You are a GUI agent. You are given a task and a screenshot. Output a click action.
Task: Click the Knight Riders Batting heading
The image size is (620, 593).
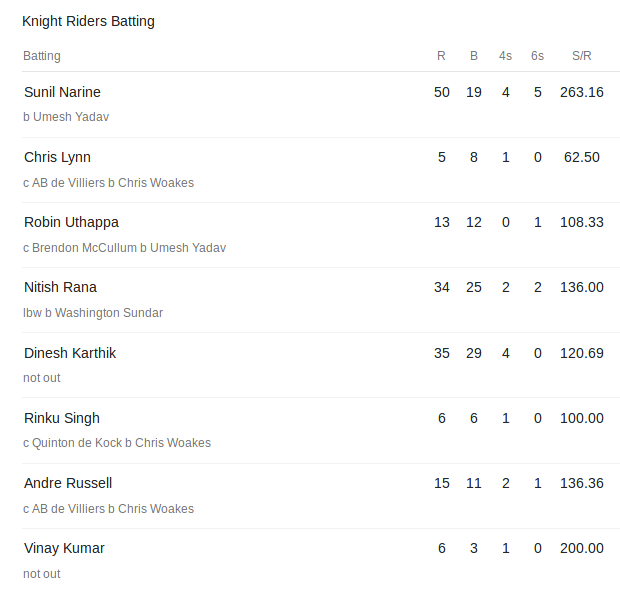coord(88,21)
